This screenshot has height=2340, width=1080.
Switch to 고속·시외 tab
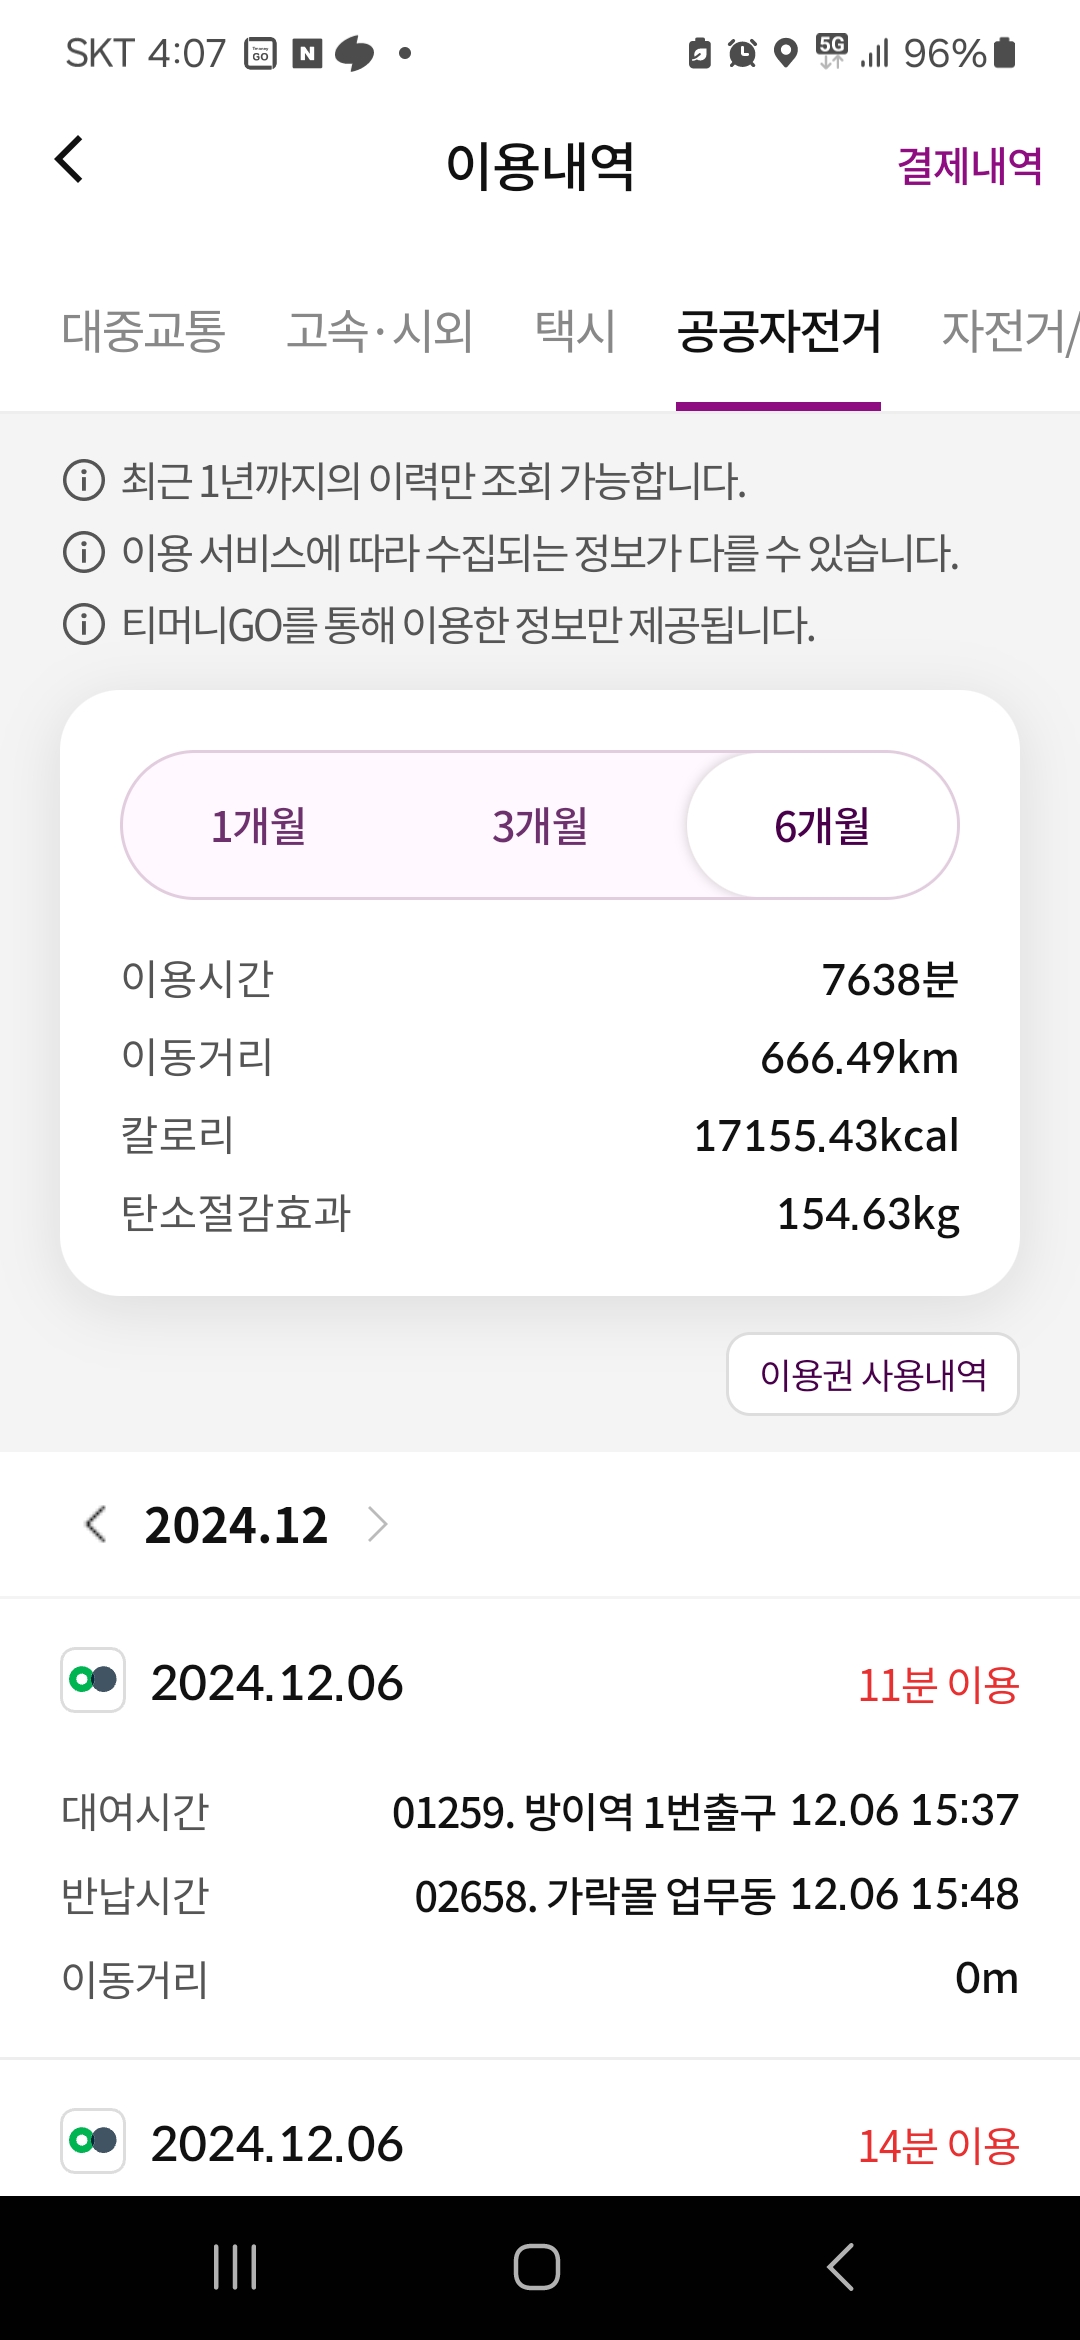click(x=379, y=331)
